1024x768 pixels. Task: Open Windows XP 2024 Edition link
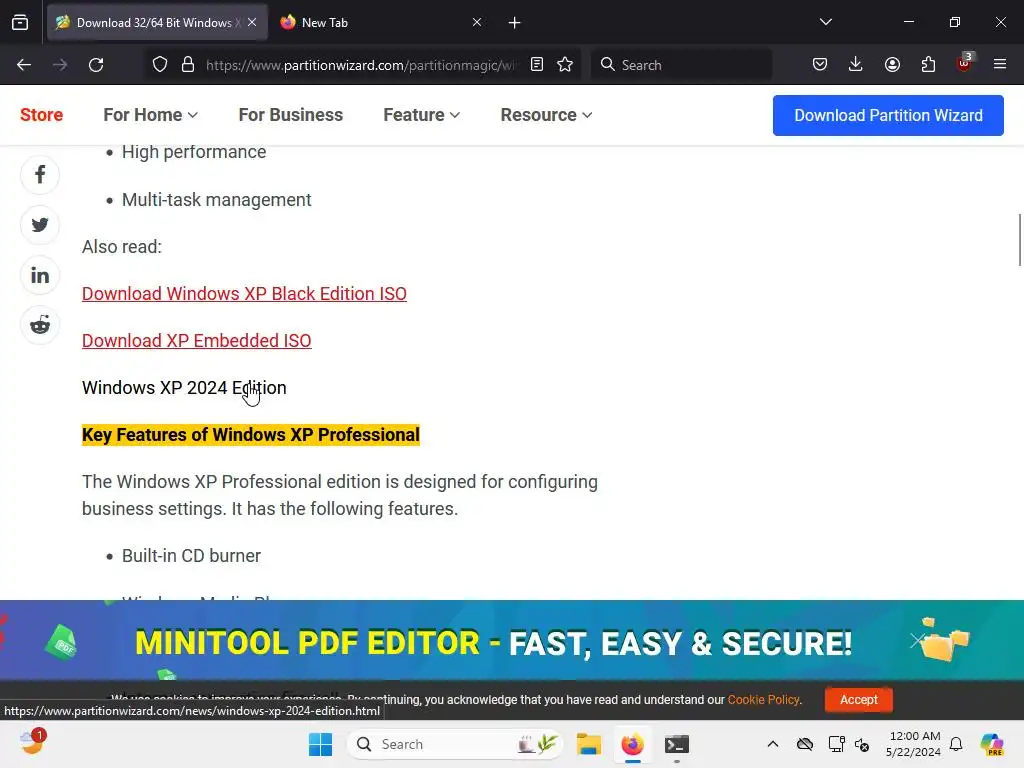[x=184, y=388]
